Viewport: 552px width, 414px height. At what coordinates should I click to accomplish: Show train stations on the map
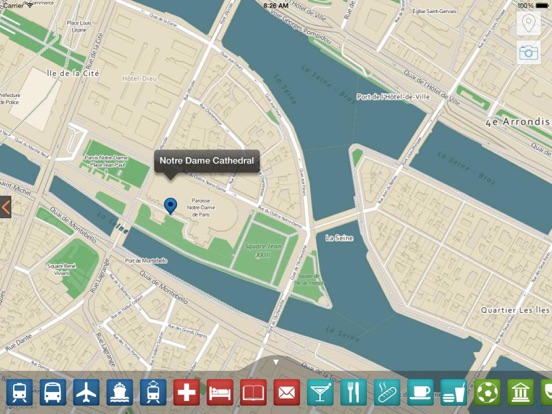point(19,392)
